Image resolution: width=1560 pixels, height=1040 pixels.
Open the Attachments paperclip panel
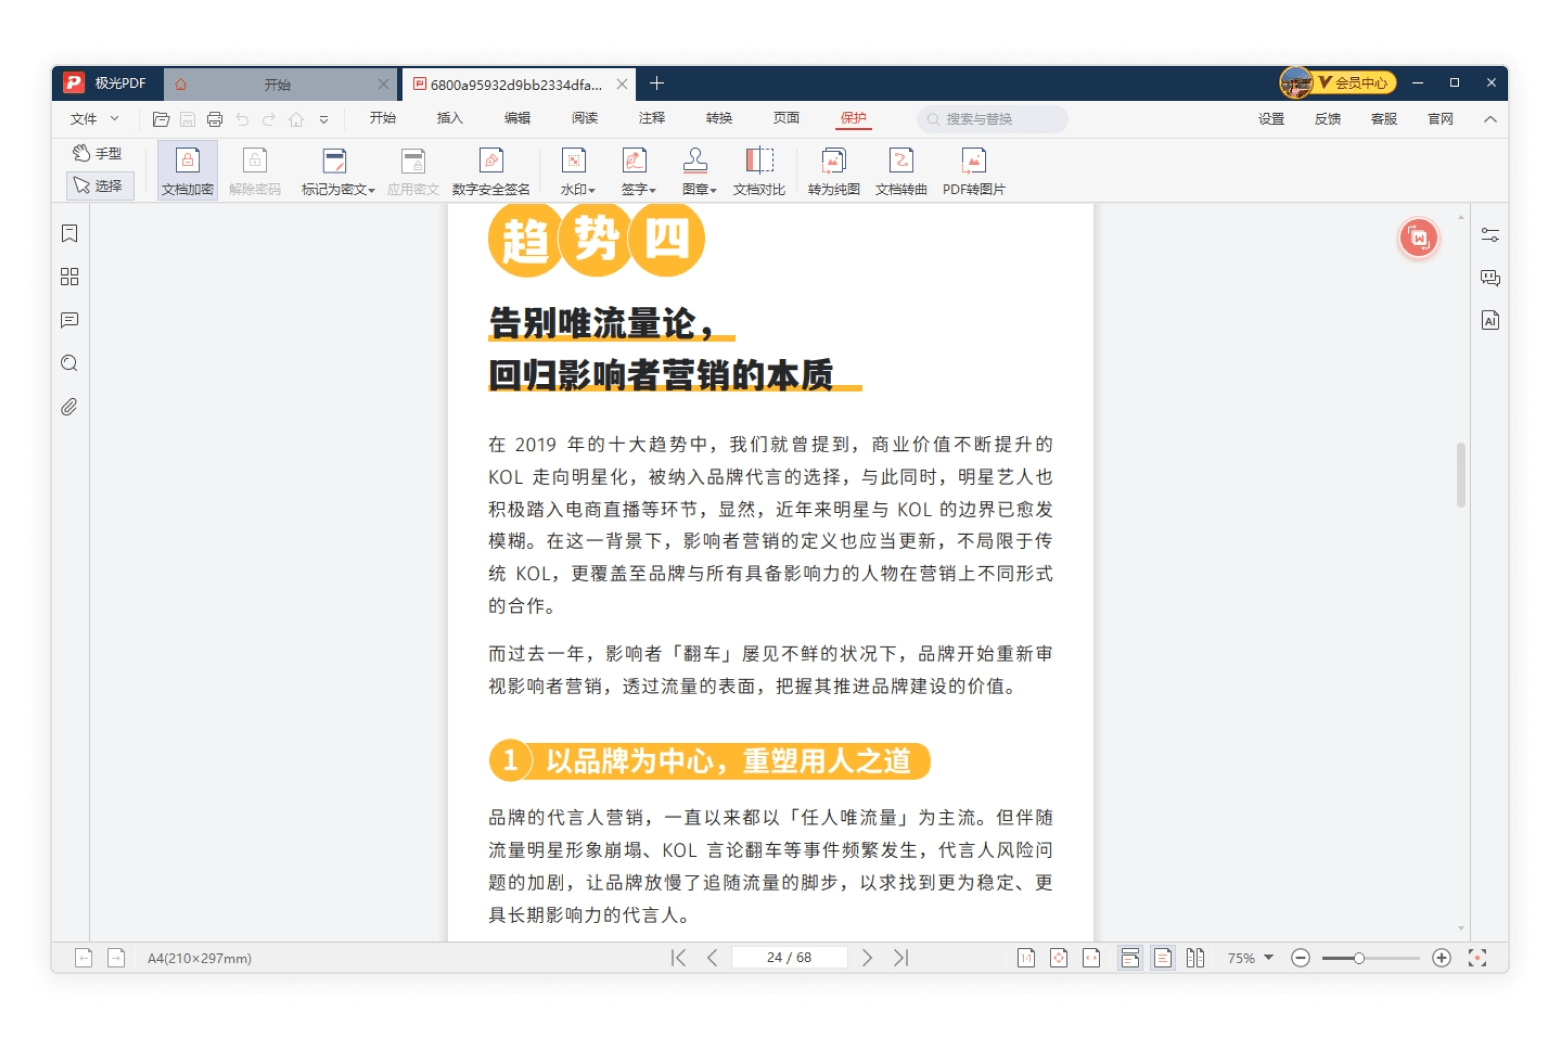(x=69, y=407)
